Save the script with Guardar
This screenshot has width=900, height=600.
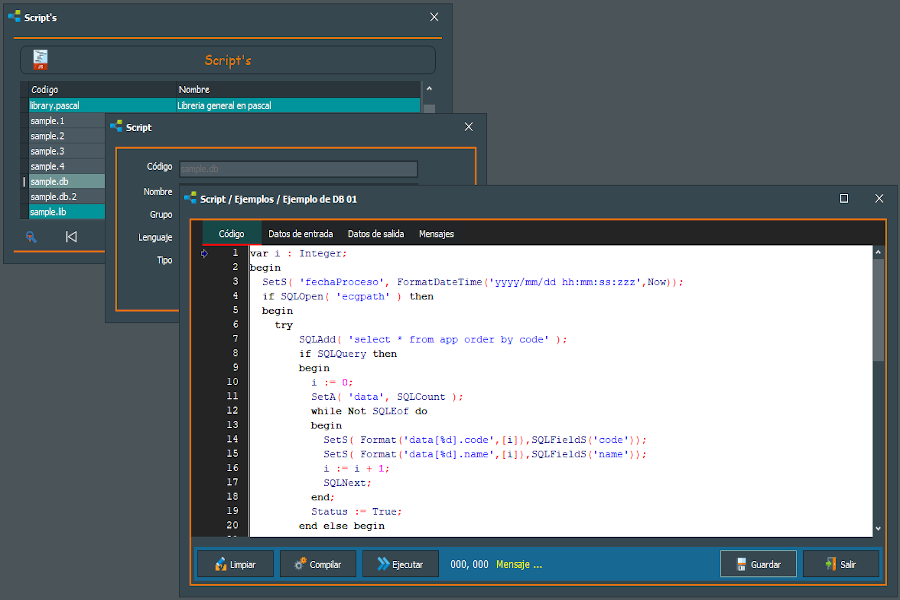(758, 564)
